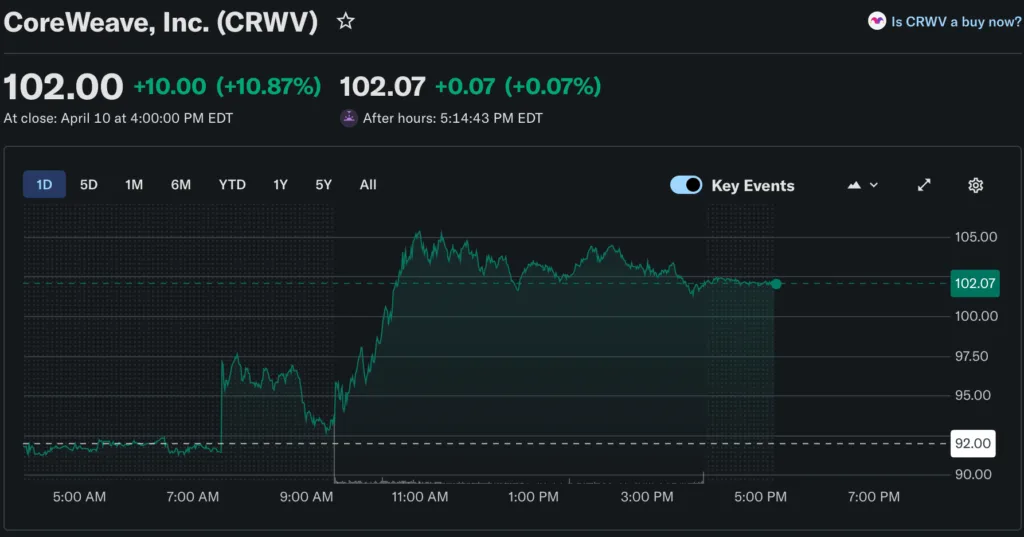This screenshot has height=537, width=1024.
Task: Open the chart type dropdown
Action: coord(863,186)
